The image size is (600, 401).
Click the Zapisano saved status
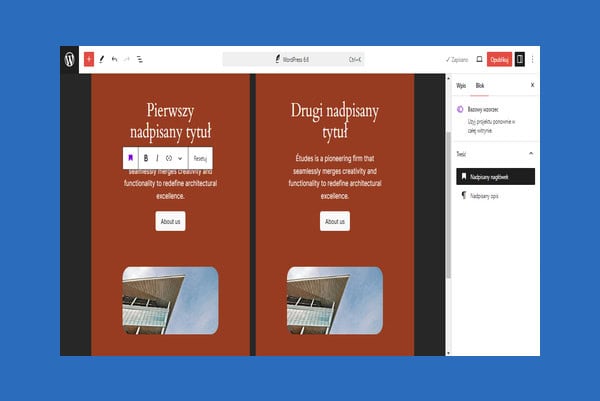pos(457,60)
